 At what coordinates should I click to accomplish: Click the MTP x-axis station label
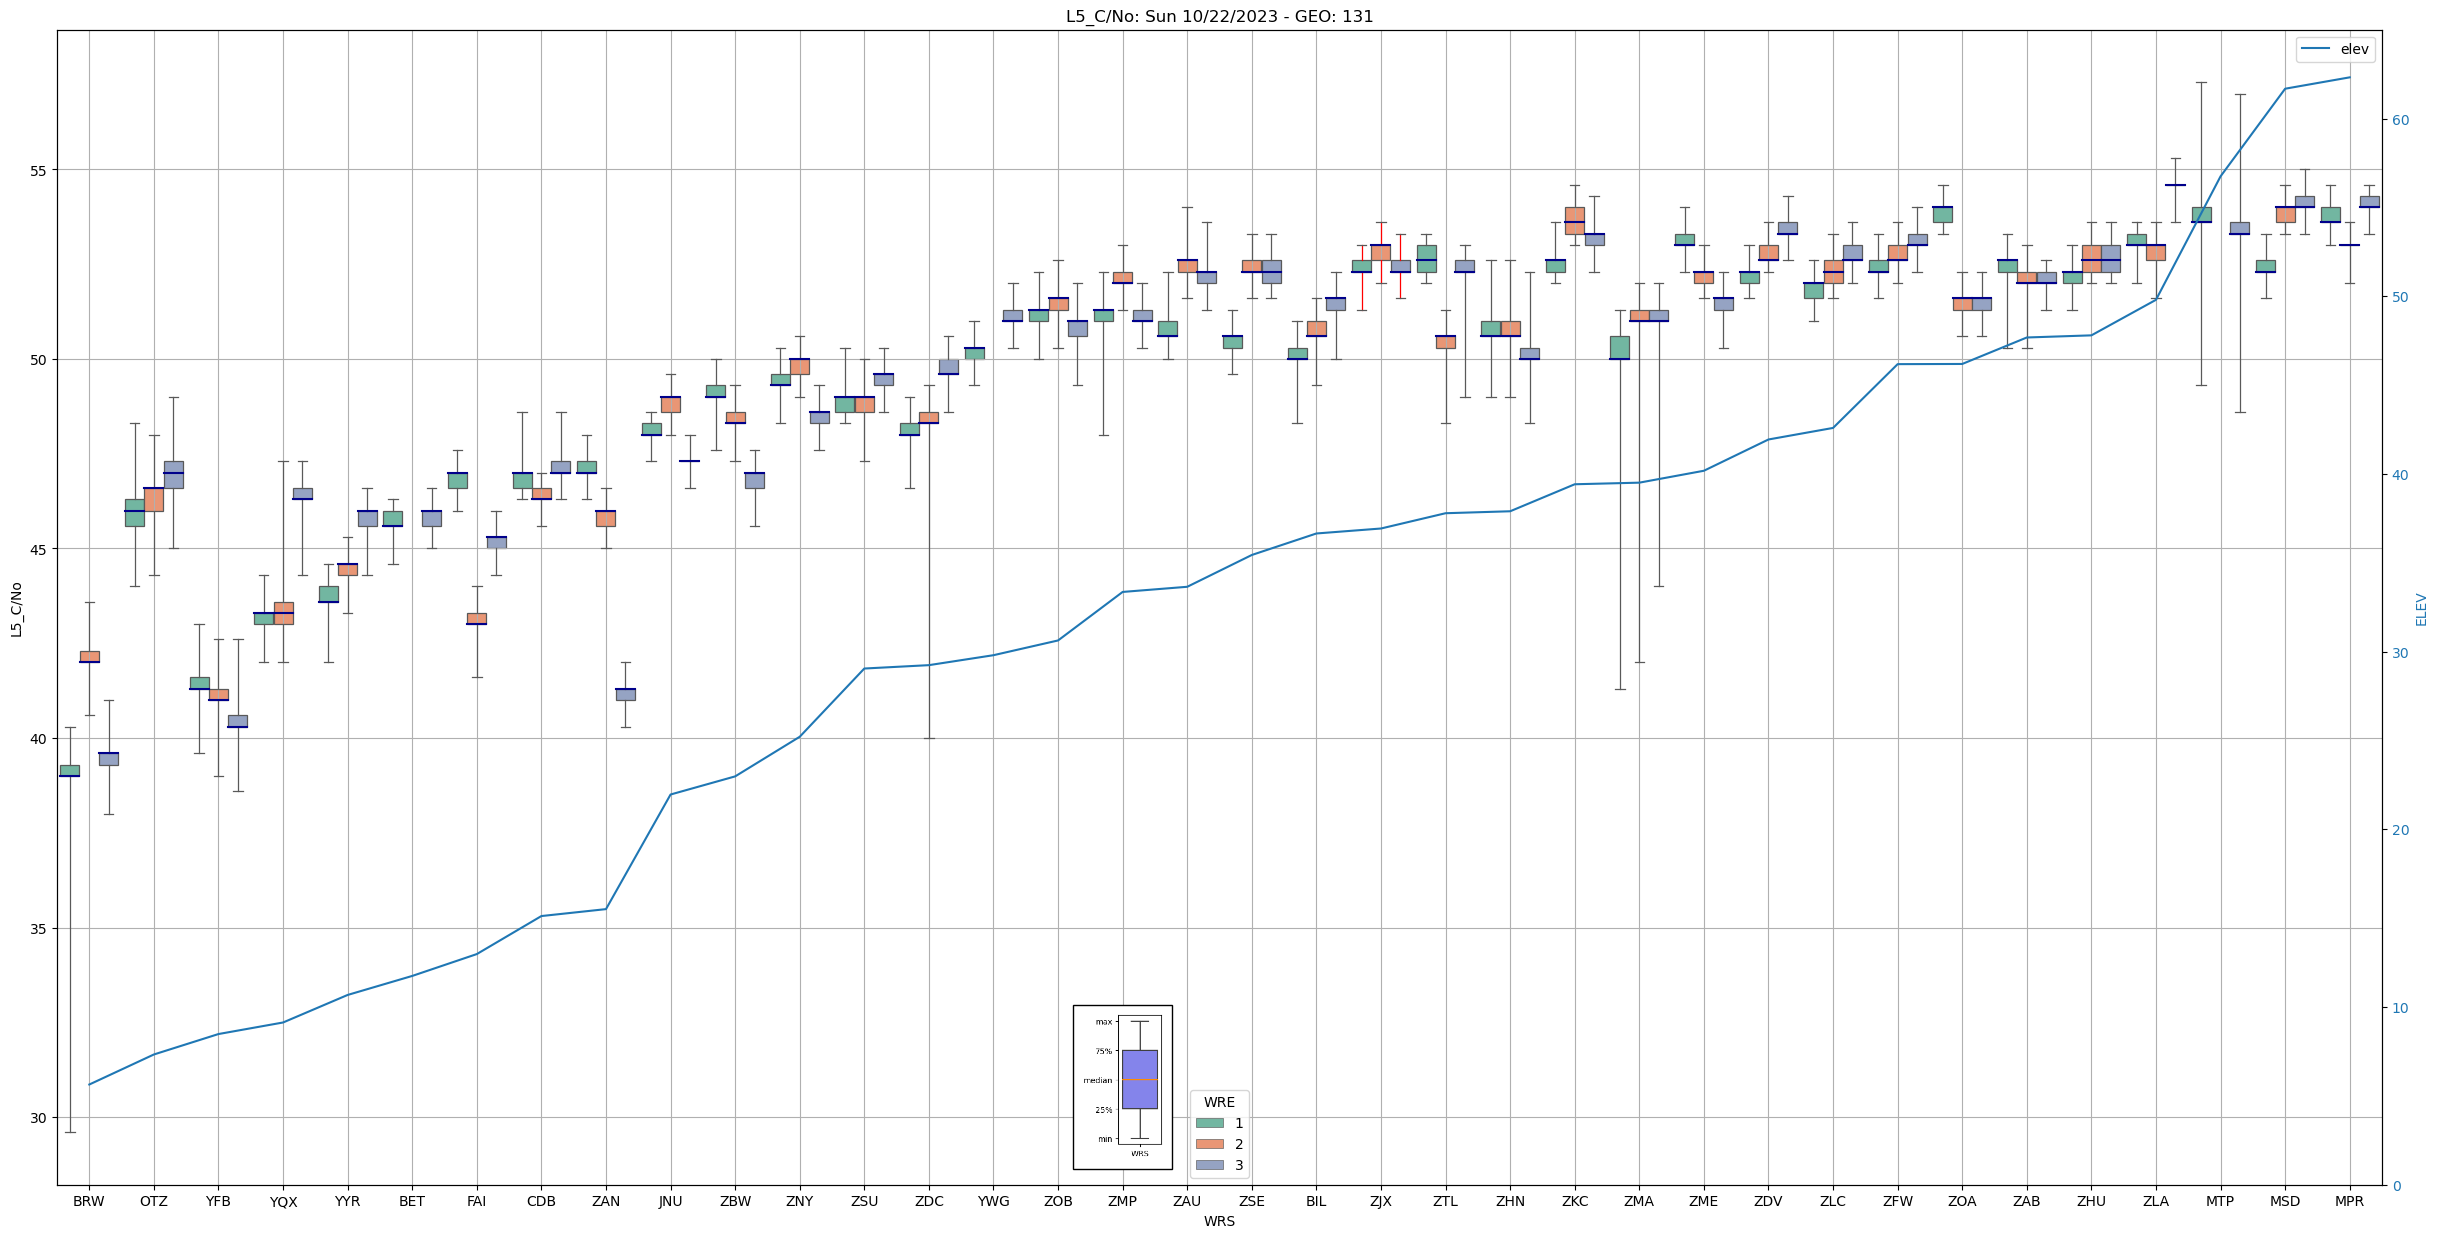coord(2220,1201)
